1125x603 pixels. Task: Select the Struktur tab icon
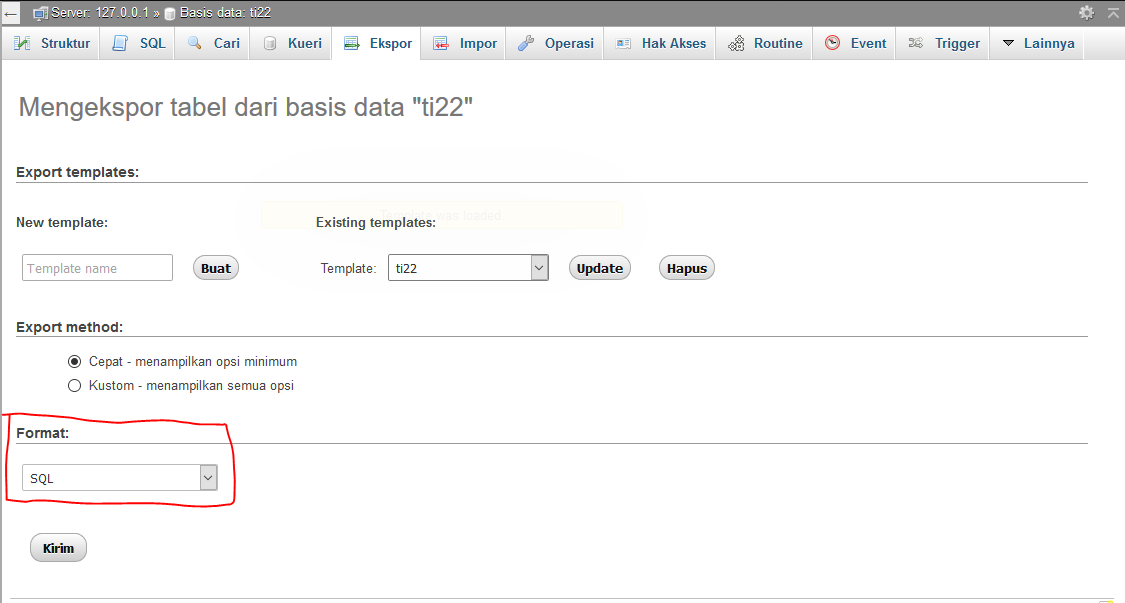pos(21,43)
